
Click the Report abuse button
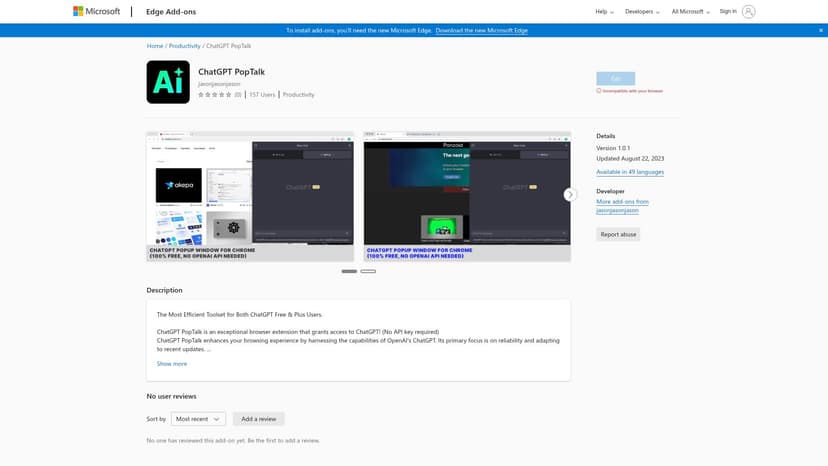[x=618, y=234]
